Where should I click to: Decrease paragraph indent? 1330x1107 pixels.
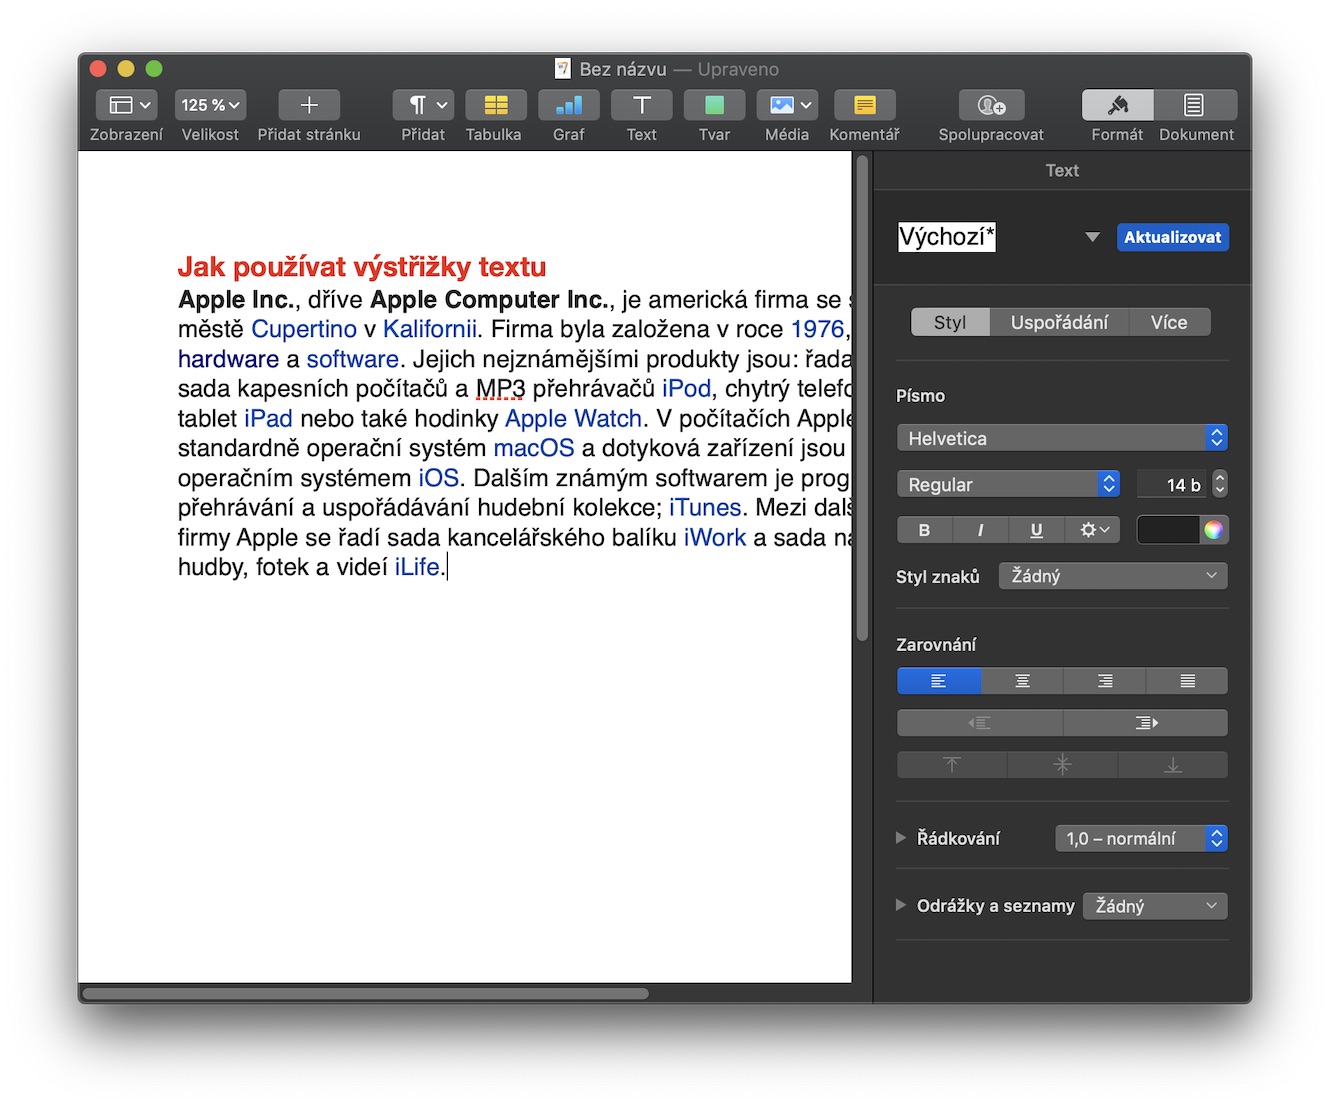(x=980, y=723)
